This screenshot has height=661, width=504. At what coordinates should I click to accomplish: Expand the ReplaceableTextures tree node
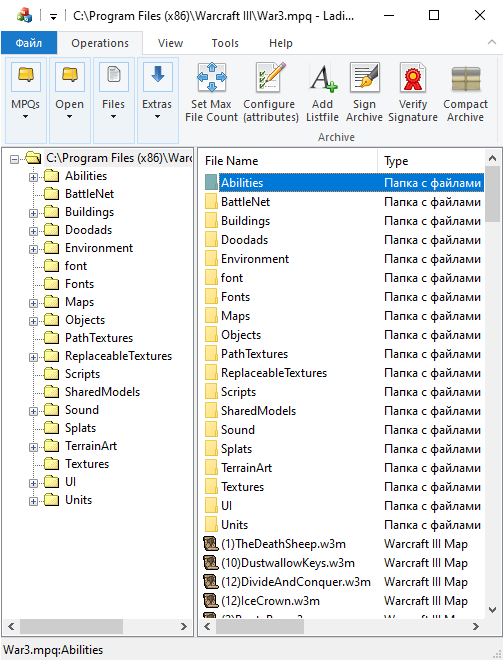point(33,357)
